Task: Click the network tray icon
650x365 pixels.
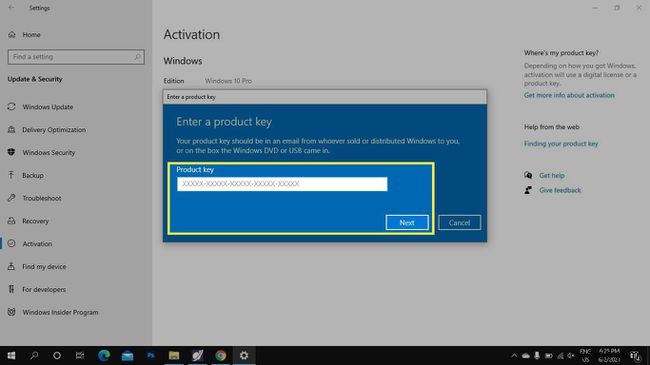Action: coord(560,355)
